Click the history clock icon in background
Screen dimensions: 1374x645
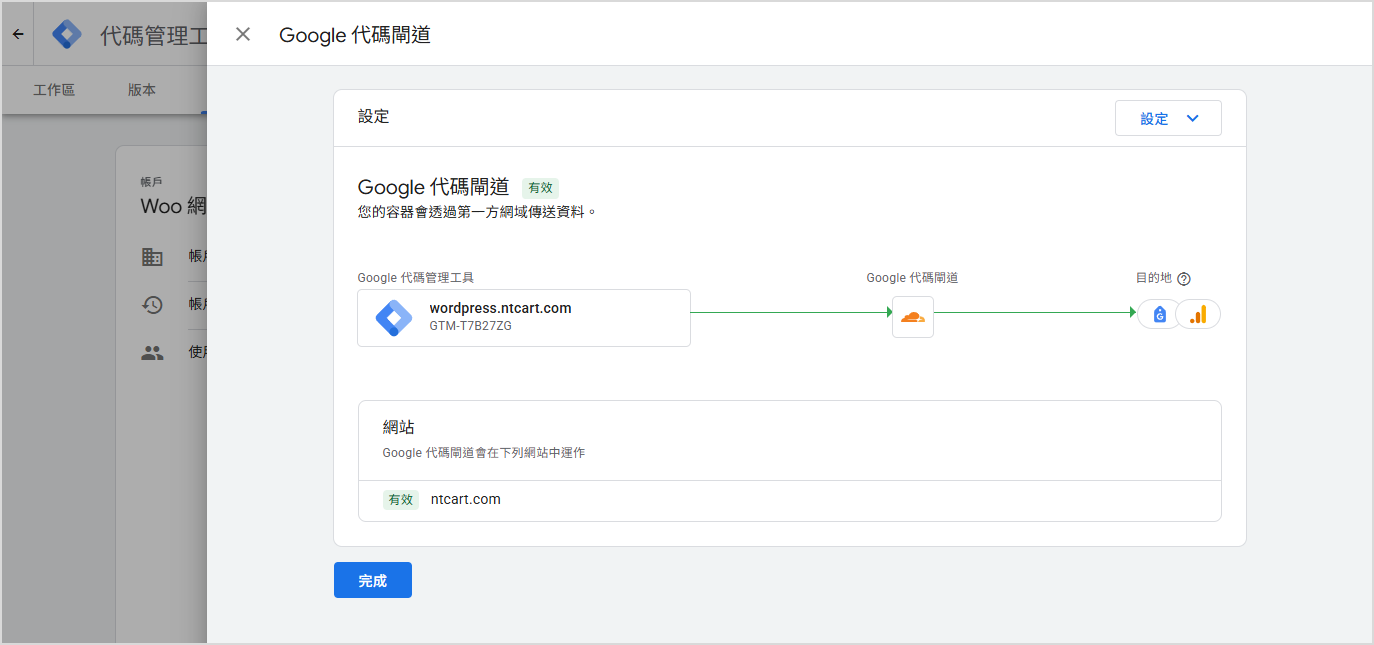[x=152, y=305]
